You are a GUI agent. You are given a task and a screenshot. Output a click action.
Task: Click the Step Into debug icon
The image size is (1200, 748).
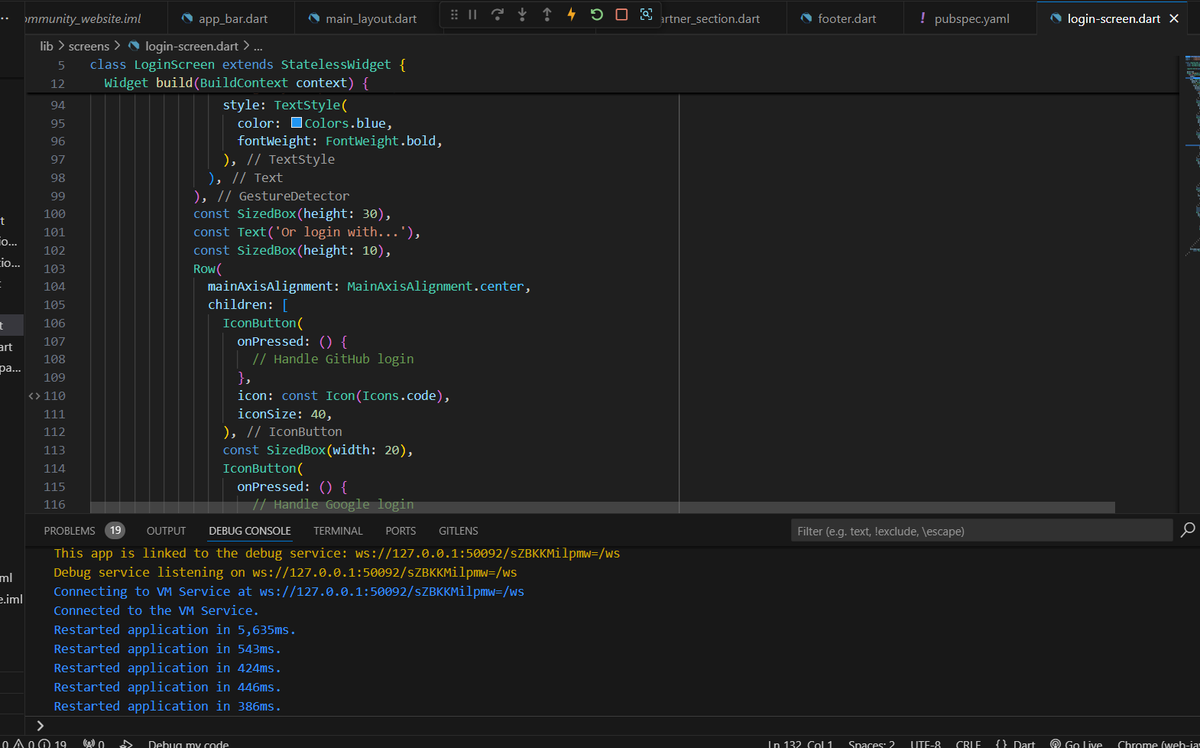pyautogui.click(x=522, y=15)
